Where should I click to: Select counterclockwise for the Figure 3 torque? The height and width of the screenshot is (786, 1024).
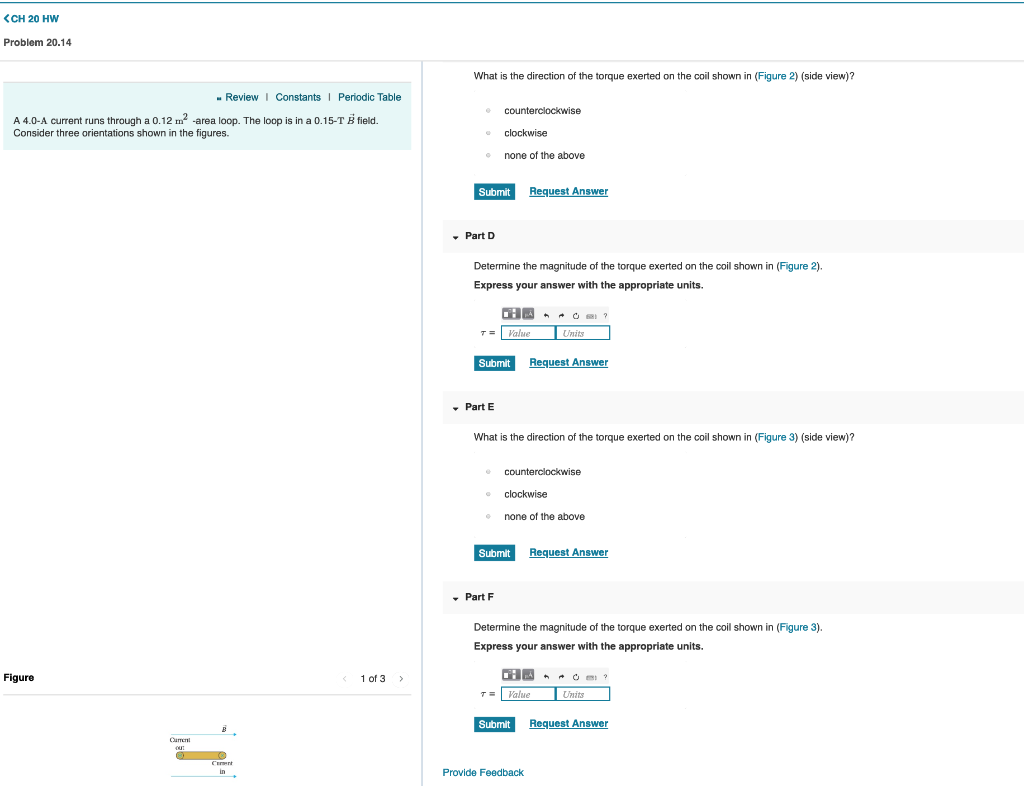point(488,471)
